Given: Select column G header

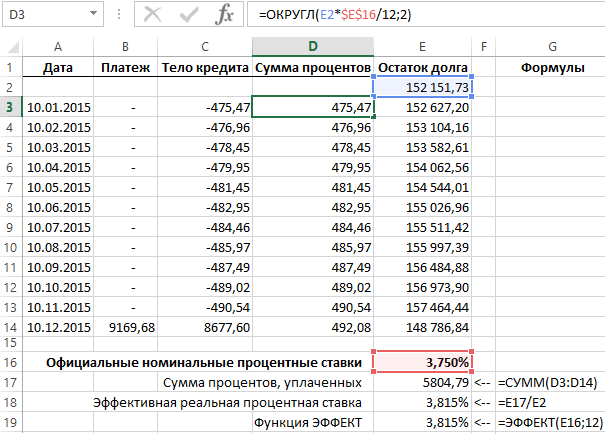Looking at the screenshot, I should pyautogui.click(x=553, y=47).
